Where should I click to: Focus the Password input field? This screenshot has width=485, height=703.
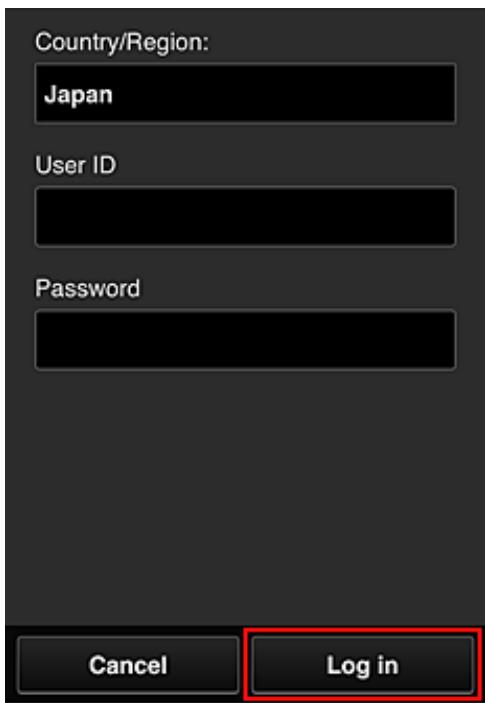click(x=246, y=339)
